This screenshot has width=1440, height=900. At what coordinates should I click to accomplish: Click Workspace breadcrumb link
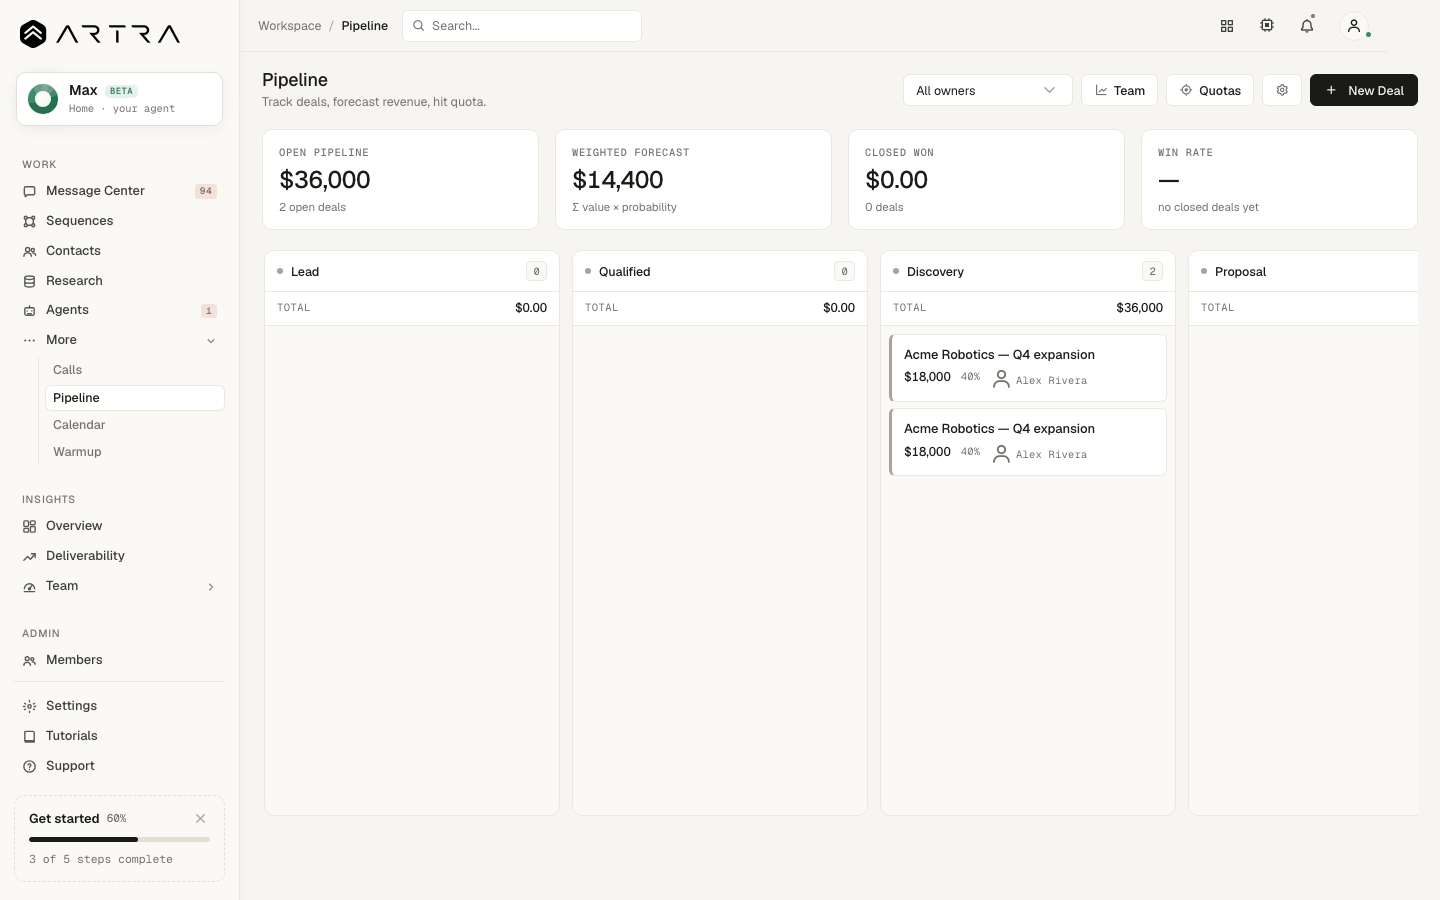click(290, 26)
